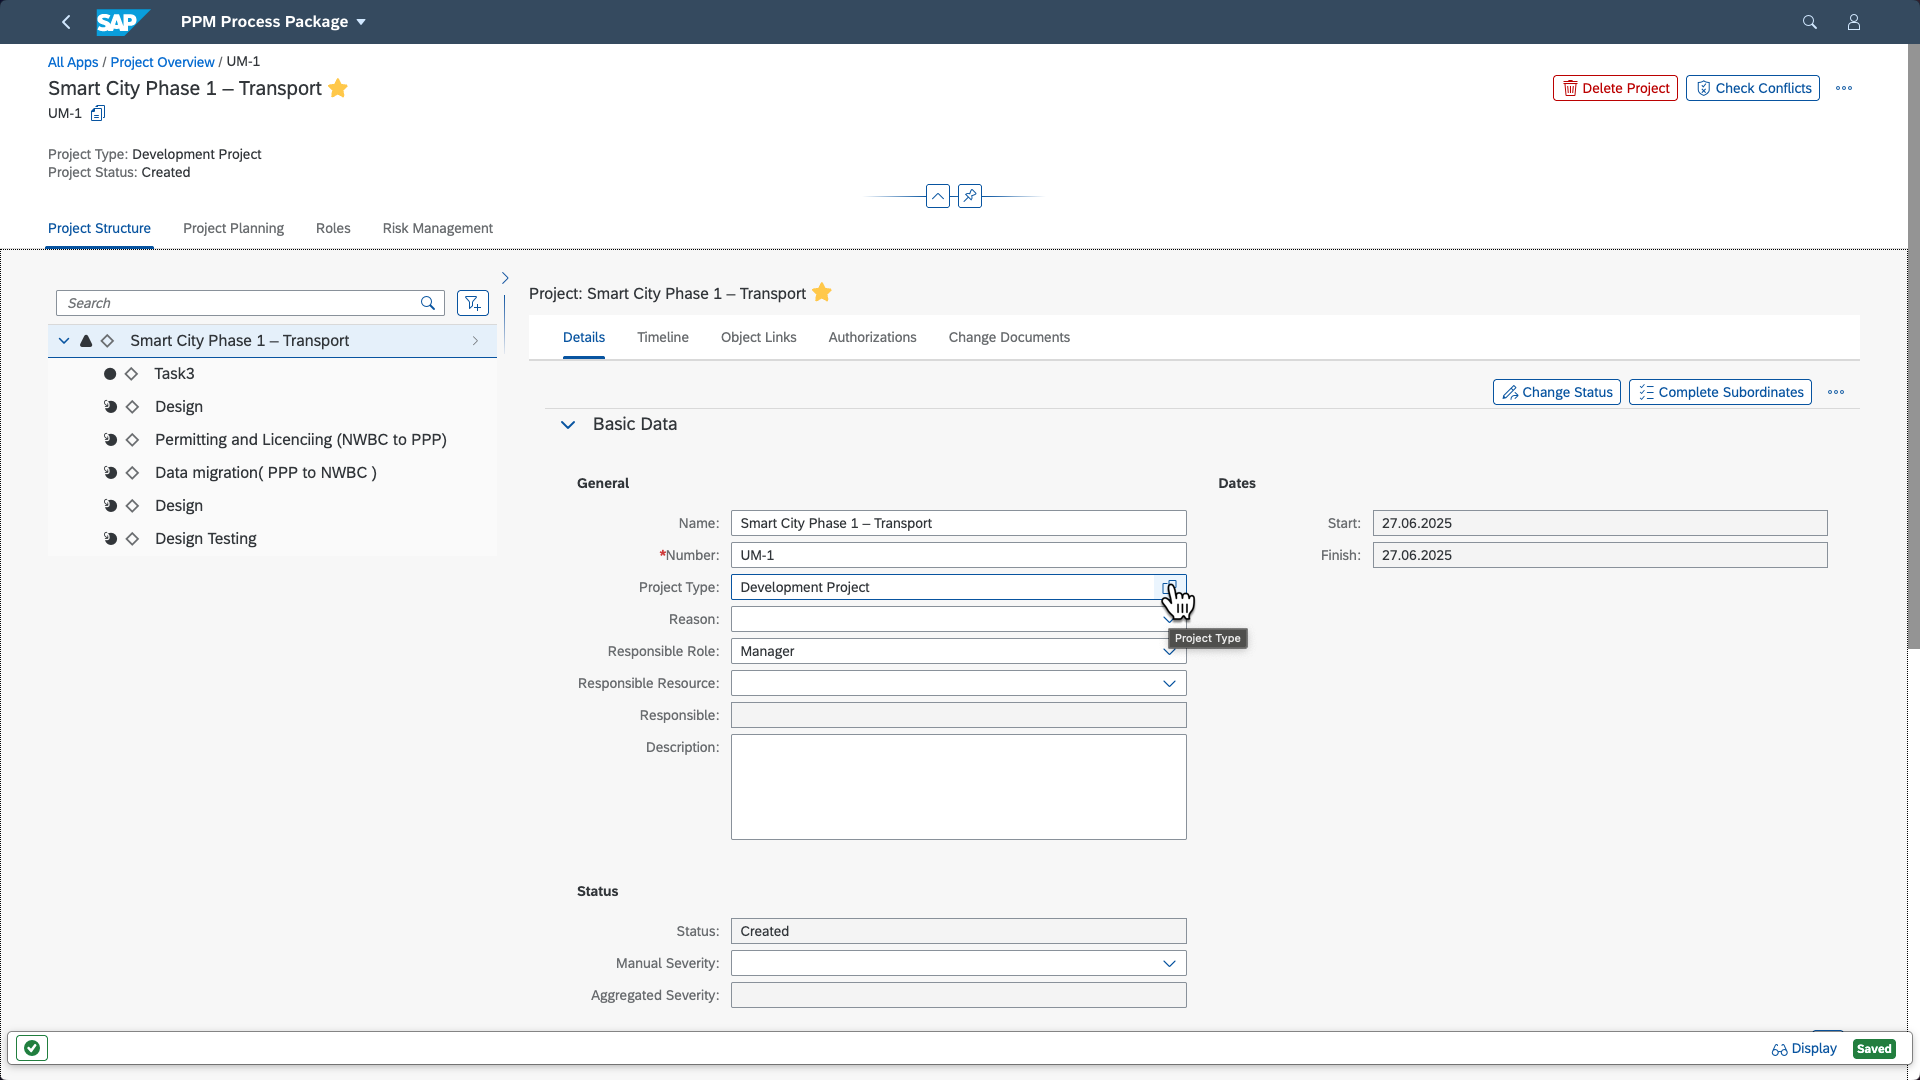
Task: Toggle the star in project detail heading
Action: pyautogui.click(x=822, y=293)
